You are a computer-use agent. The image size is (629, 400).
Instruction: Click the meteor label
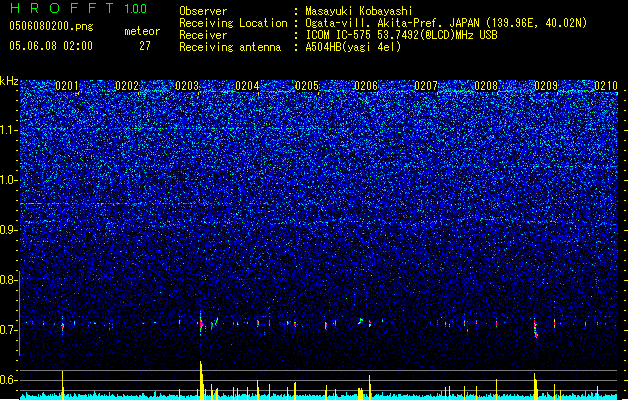tap(142, 31)
